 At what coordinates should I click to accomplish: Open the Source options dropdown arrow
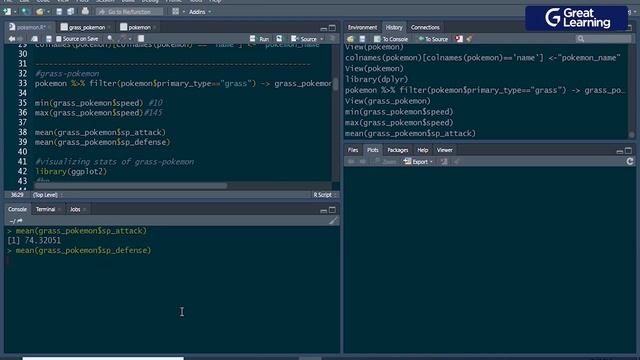tap(322, 39)
